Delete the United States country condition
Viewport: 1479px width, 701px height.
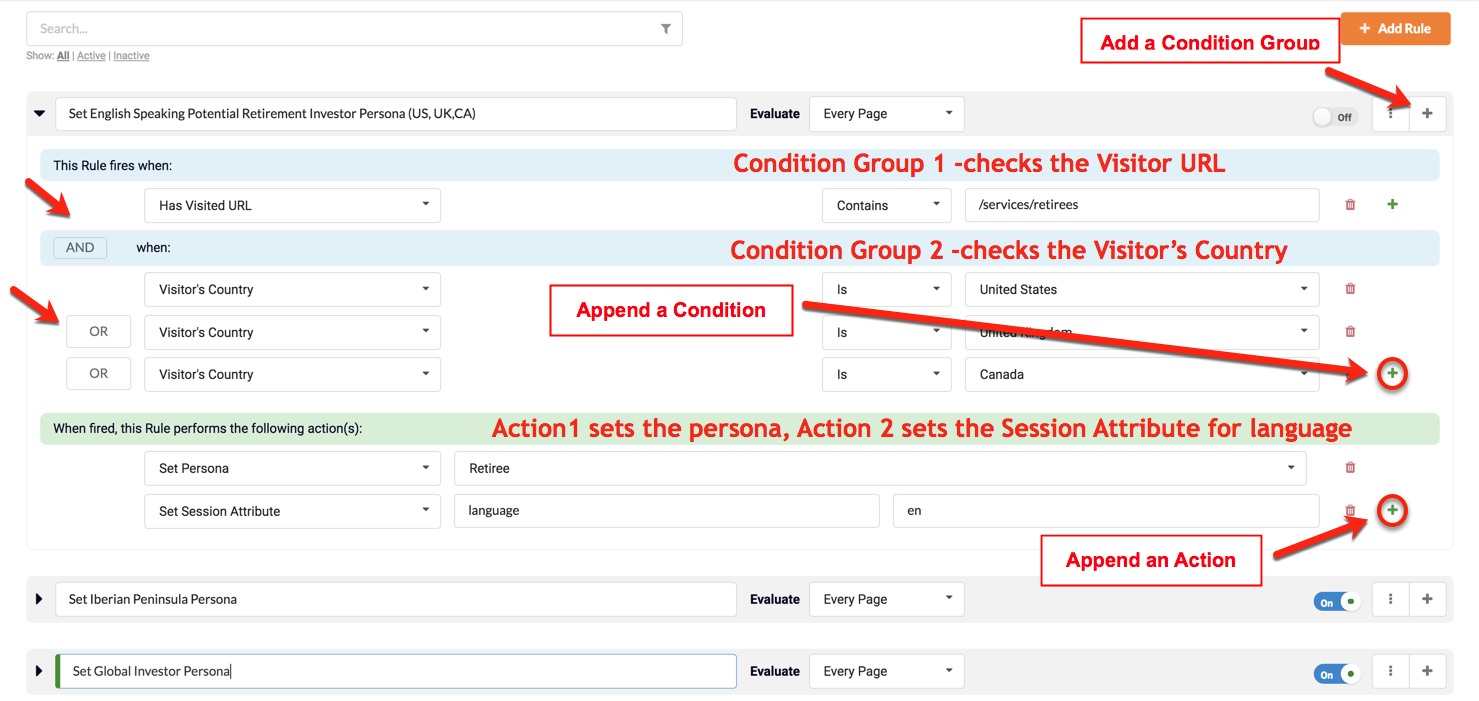(x=1350, y=289)
